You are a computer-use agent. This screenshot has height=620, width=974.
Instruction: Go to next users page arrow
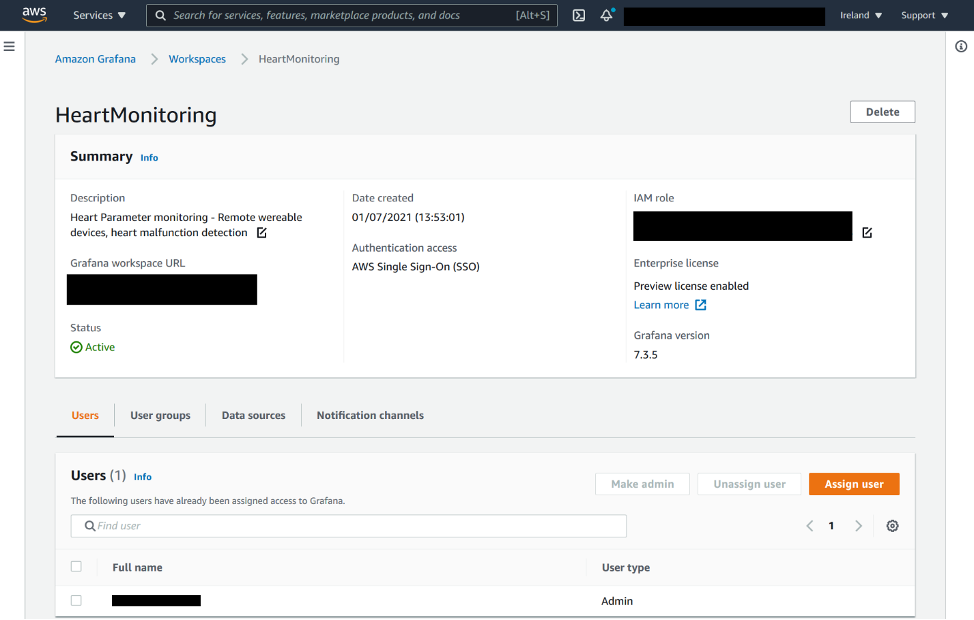[858, 526]
